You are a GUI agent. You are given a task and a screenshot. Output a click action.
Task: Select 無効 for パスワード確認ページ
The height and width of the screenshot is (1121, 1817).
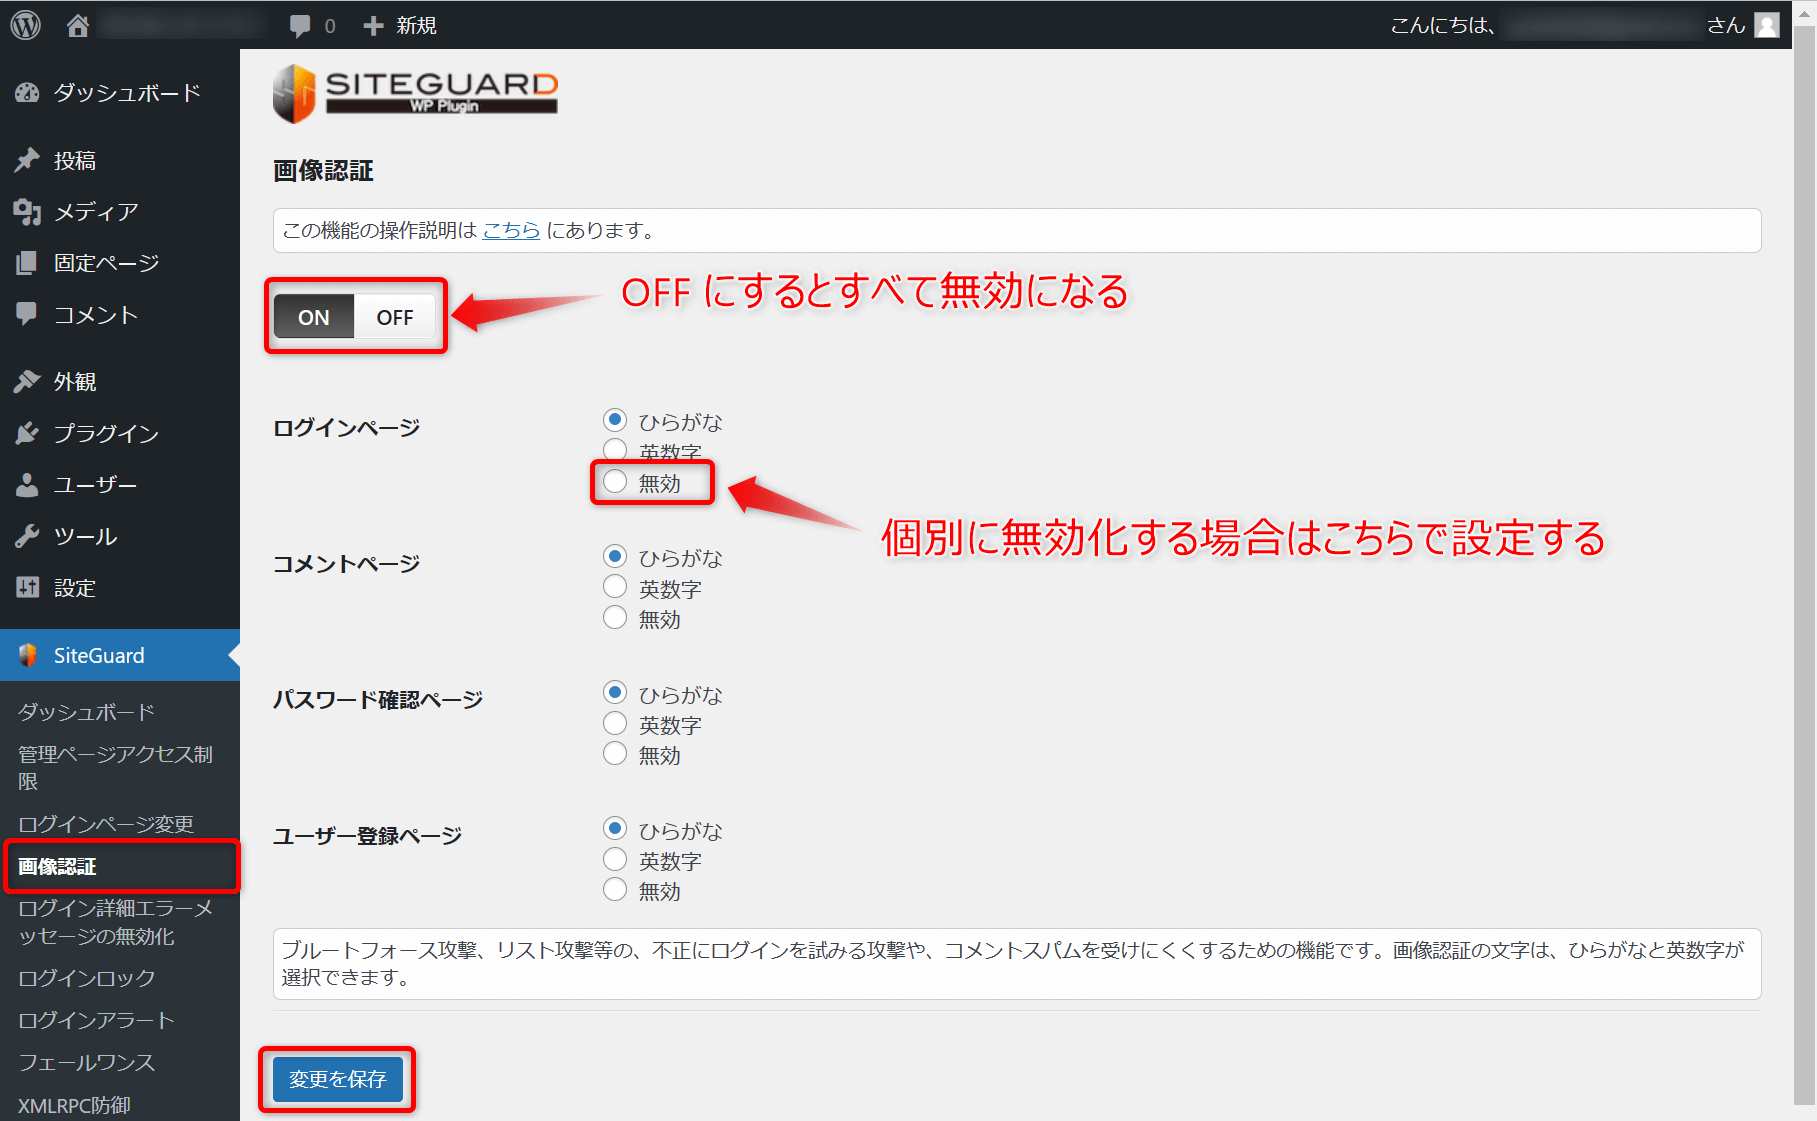coord(615,753)
